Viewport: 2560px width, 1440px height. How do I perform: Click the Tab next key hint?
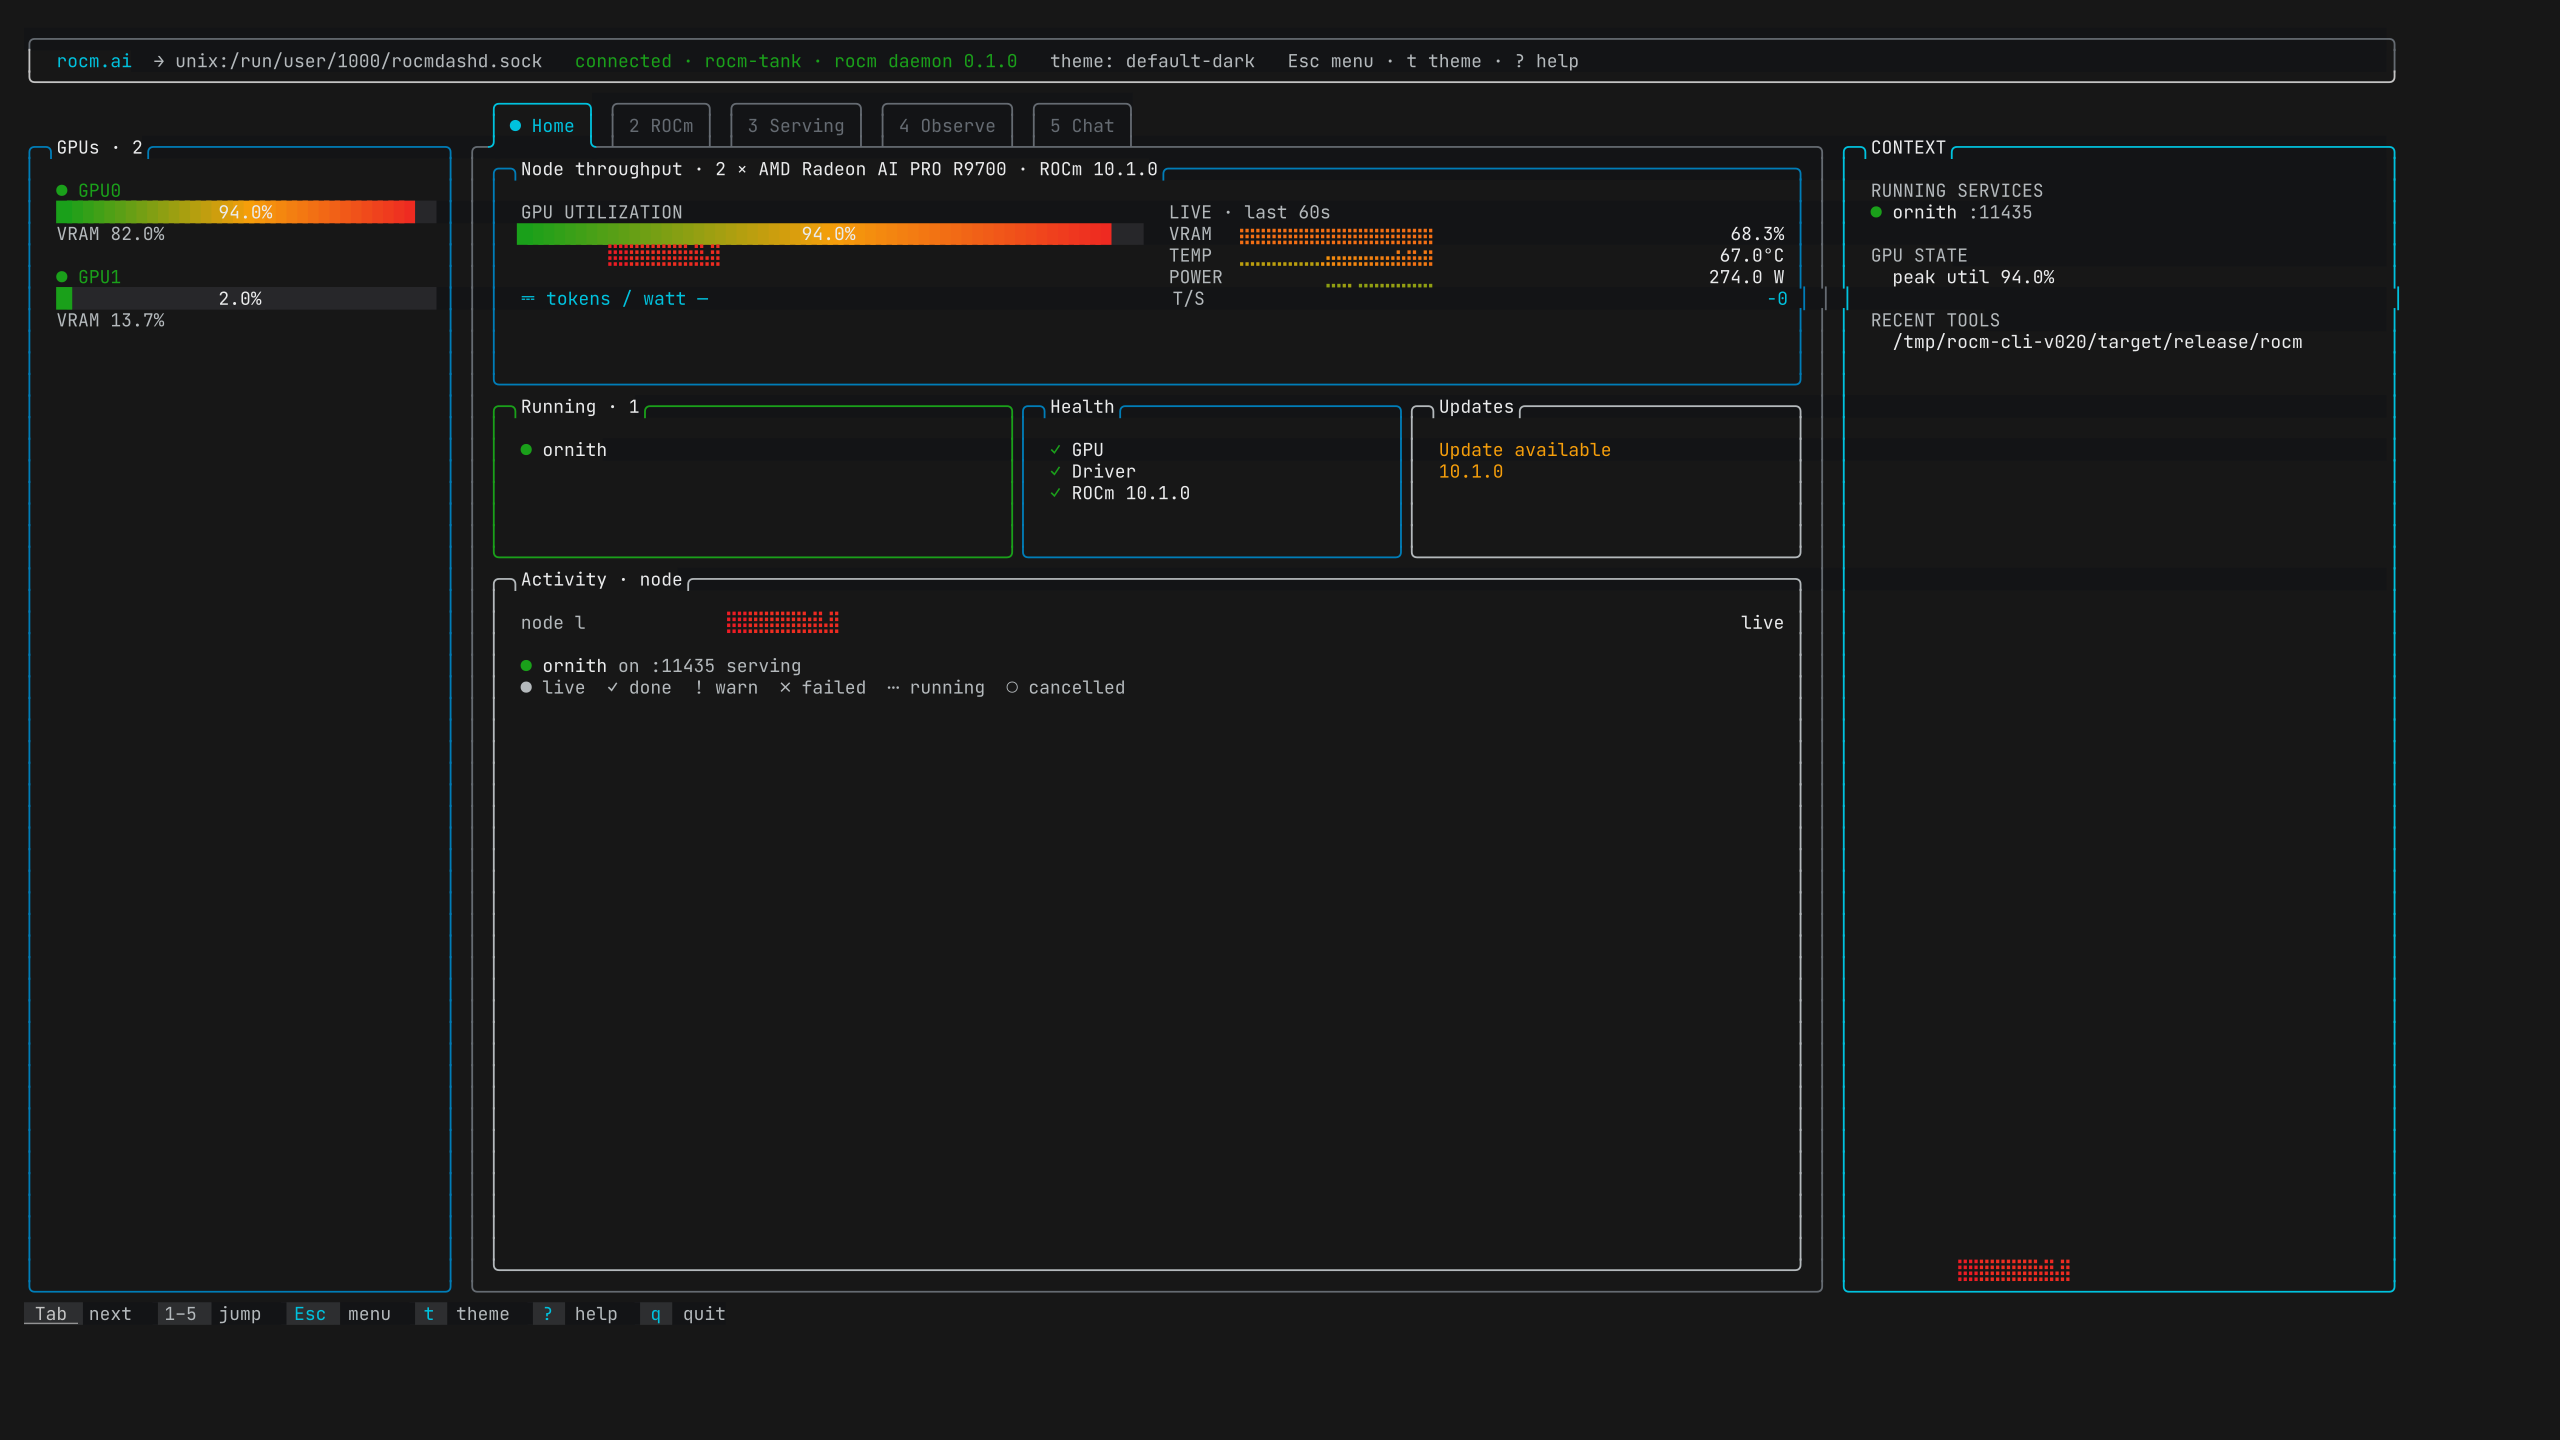click(x=78, y=1314)
